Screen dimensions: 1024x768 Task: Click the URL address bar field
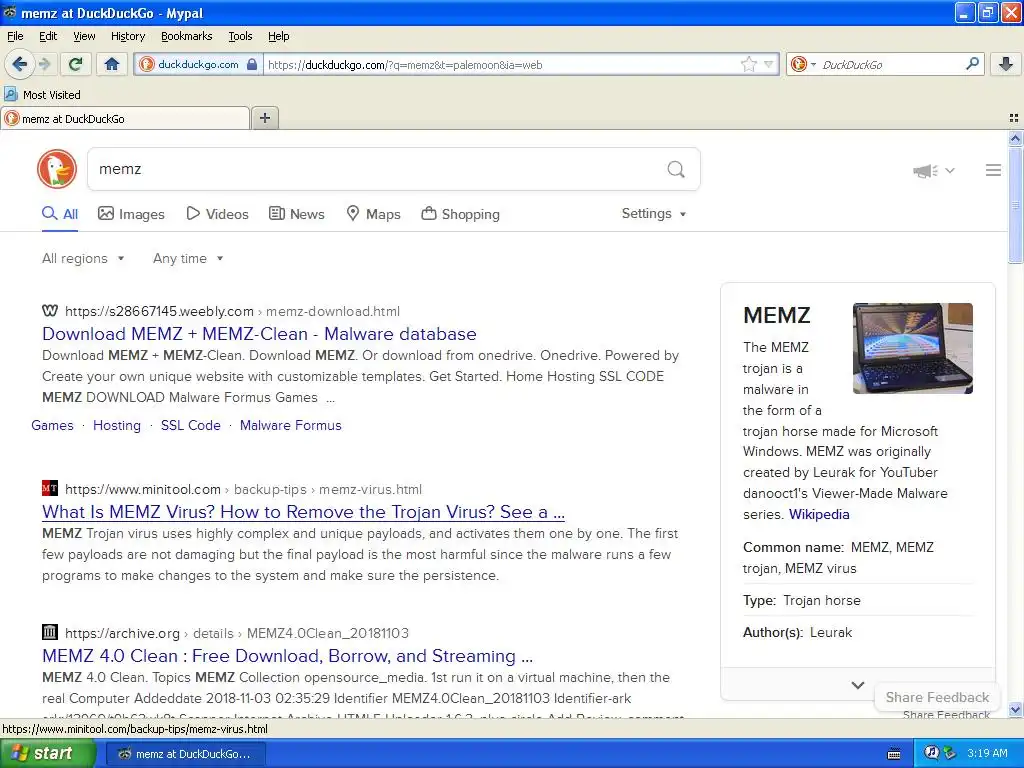(502, 64)
